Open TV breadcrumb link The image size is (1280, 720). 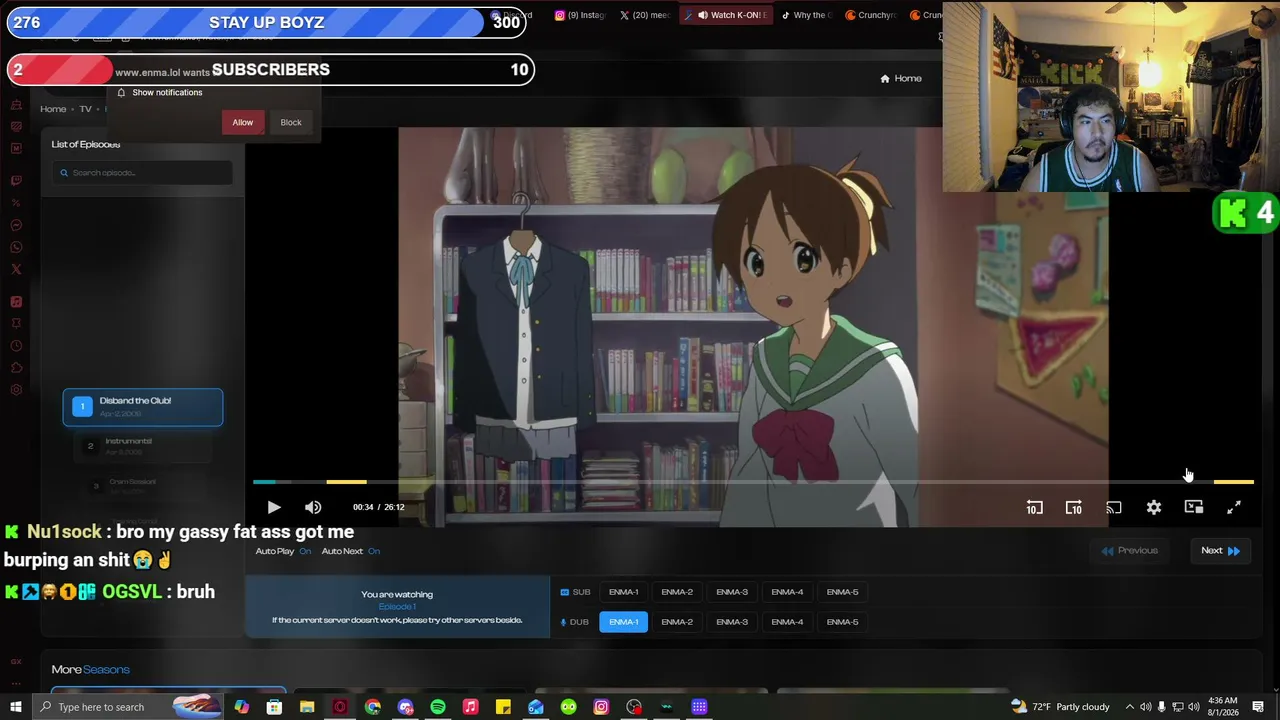click(x=86, y=109)
